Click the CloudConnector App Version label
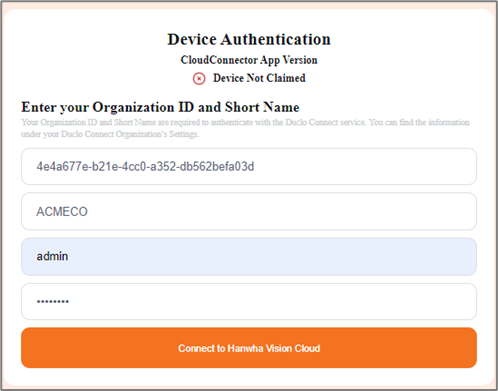 click(249, 60)
